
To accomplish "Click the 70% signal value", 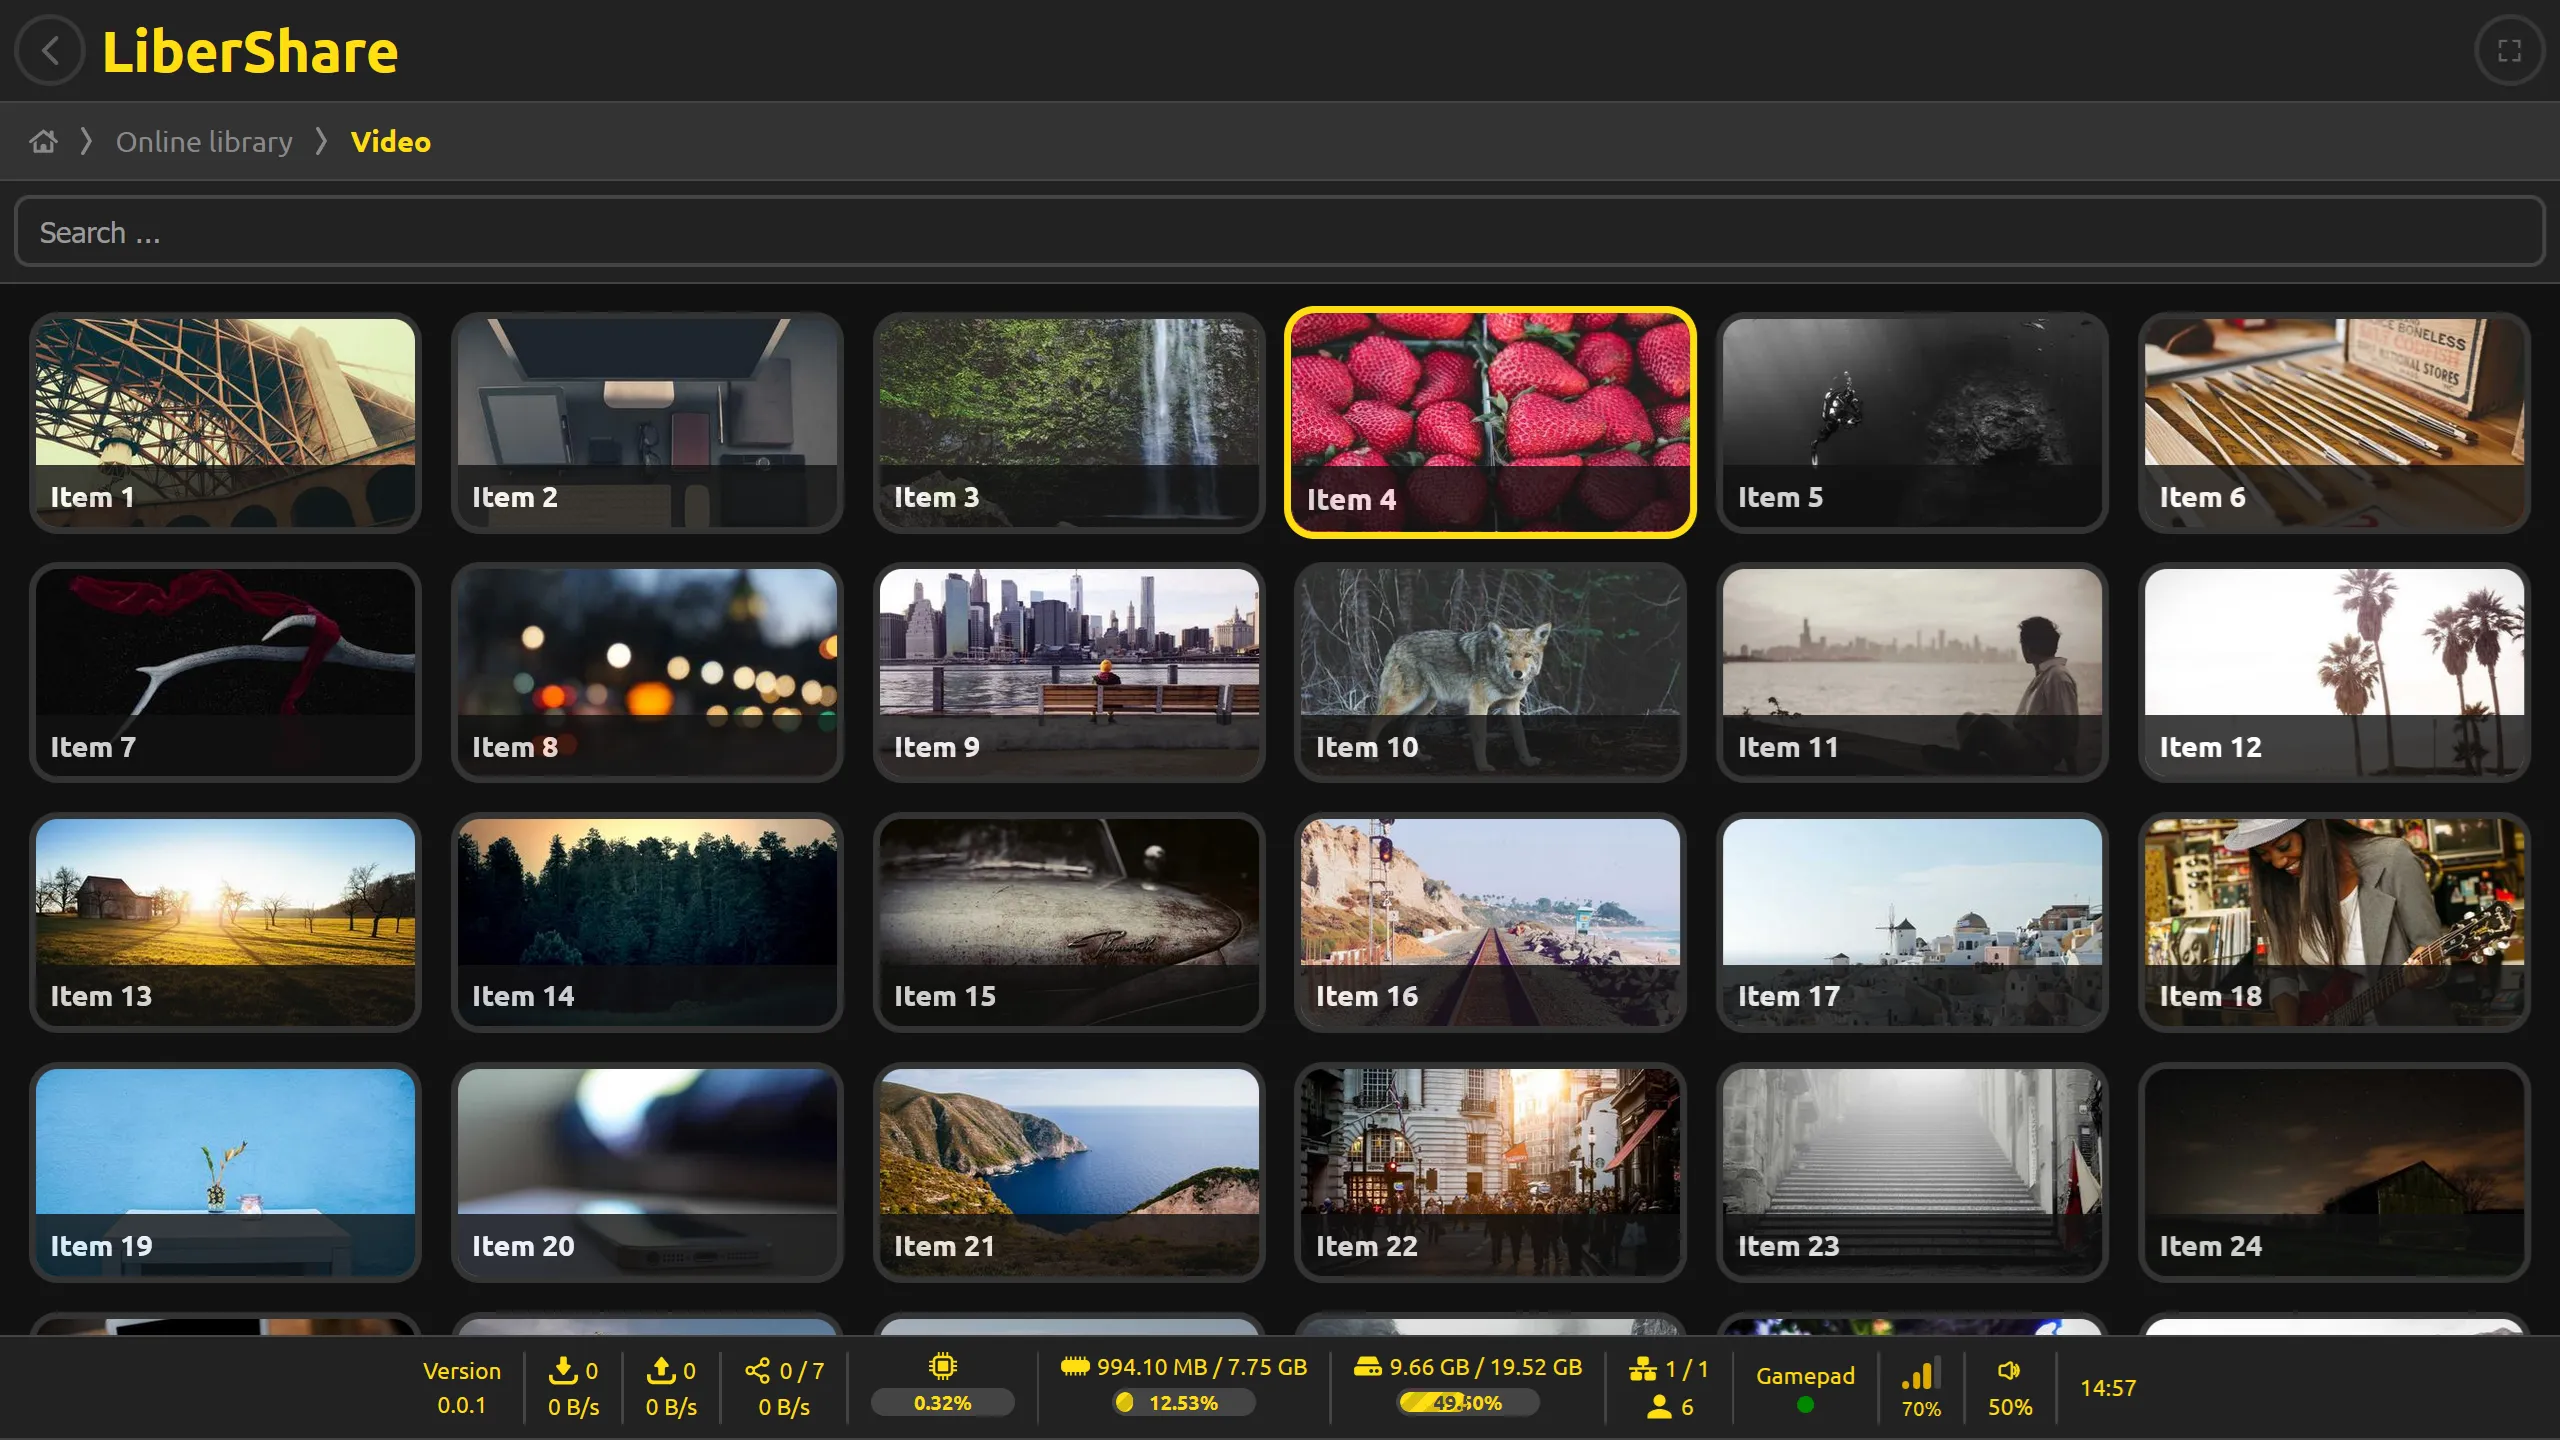I will point(1921,1408).
